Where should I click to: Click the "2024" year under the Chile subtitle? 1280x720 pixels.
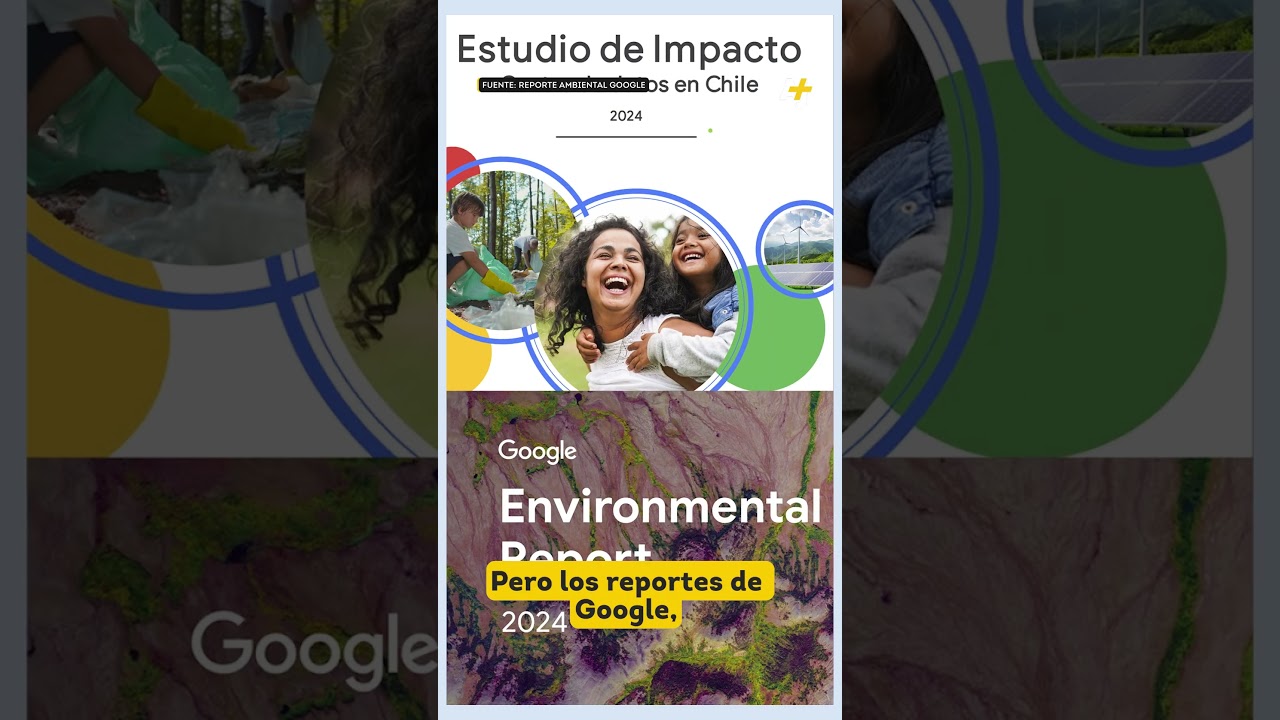pyautogui.click(x=626, y=116)
